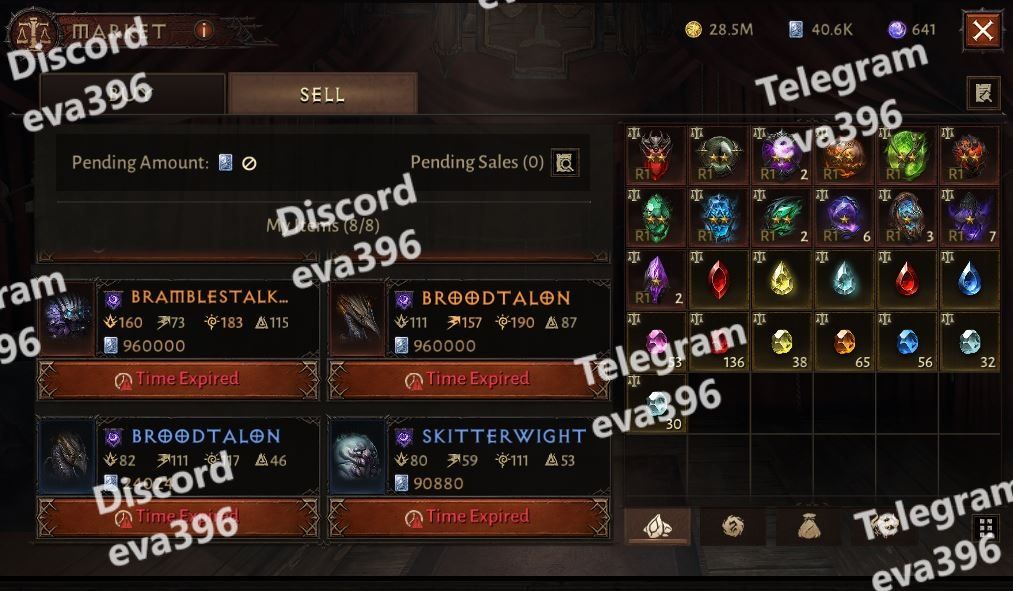
Task: Switch to the Buy tab
Action: click(132, 94)
